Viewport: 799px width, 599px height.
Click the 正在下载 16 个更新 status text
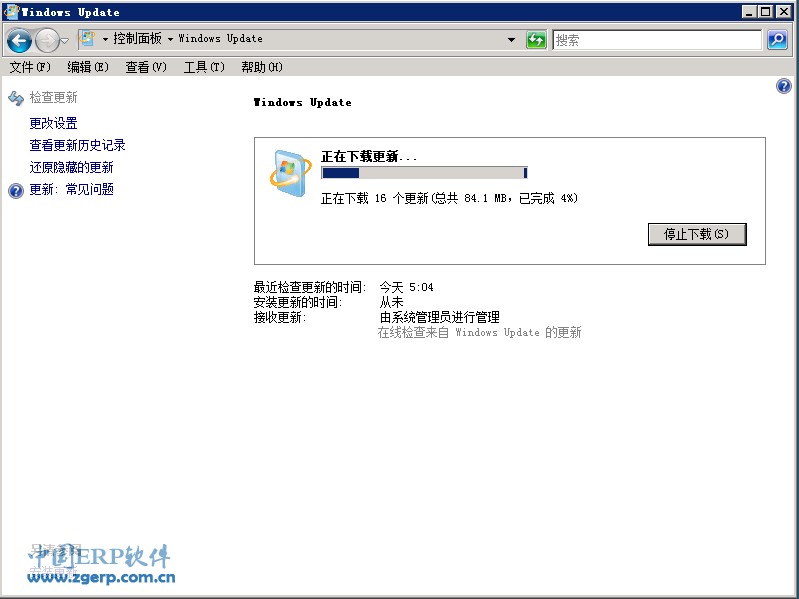(449, 198)
